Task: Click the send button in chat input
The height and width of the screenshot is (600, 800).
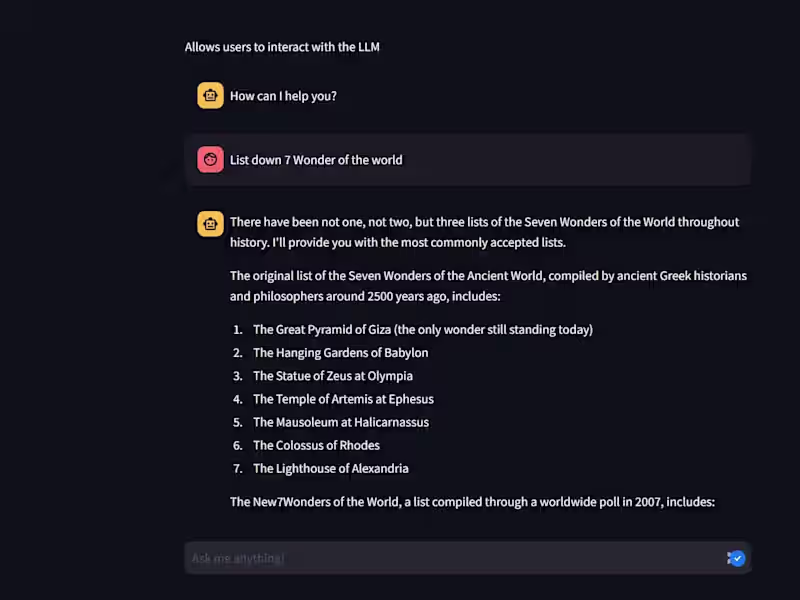Action: point(737,558)
